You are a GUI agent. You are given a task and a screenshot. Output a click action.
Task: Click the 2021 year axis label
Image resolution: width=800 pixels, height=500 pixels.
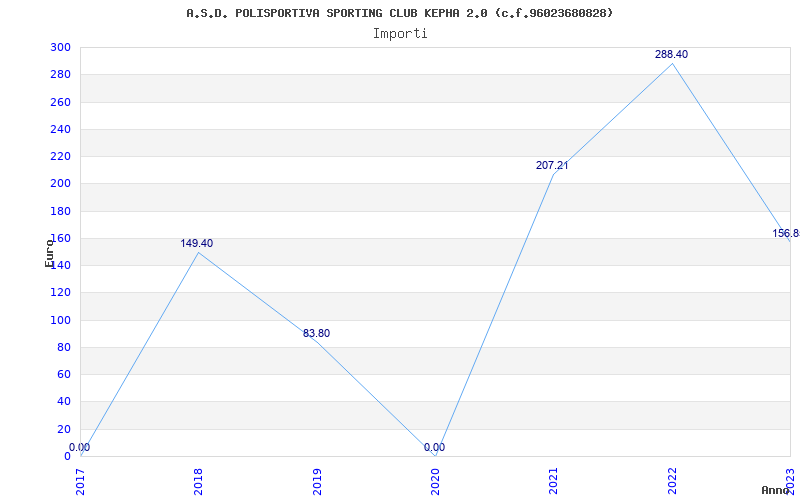[554, 482]
